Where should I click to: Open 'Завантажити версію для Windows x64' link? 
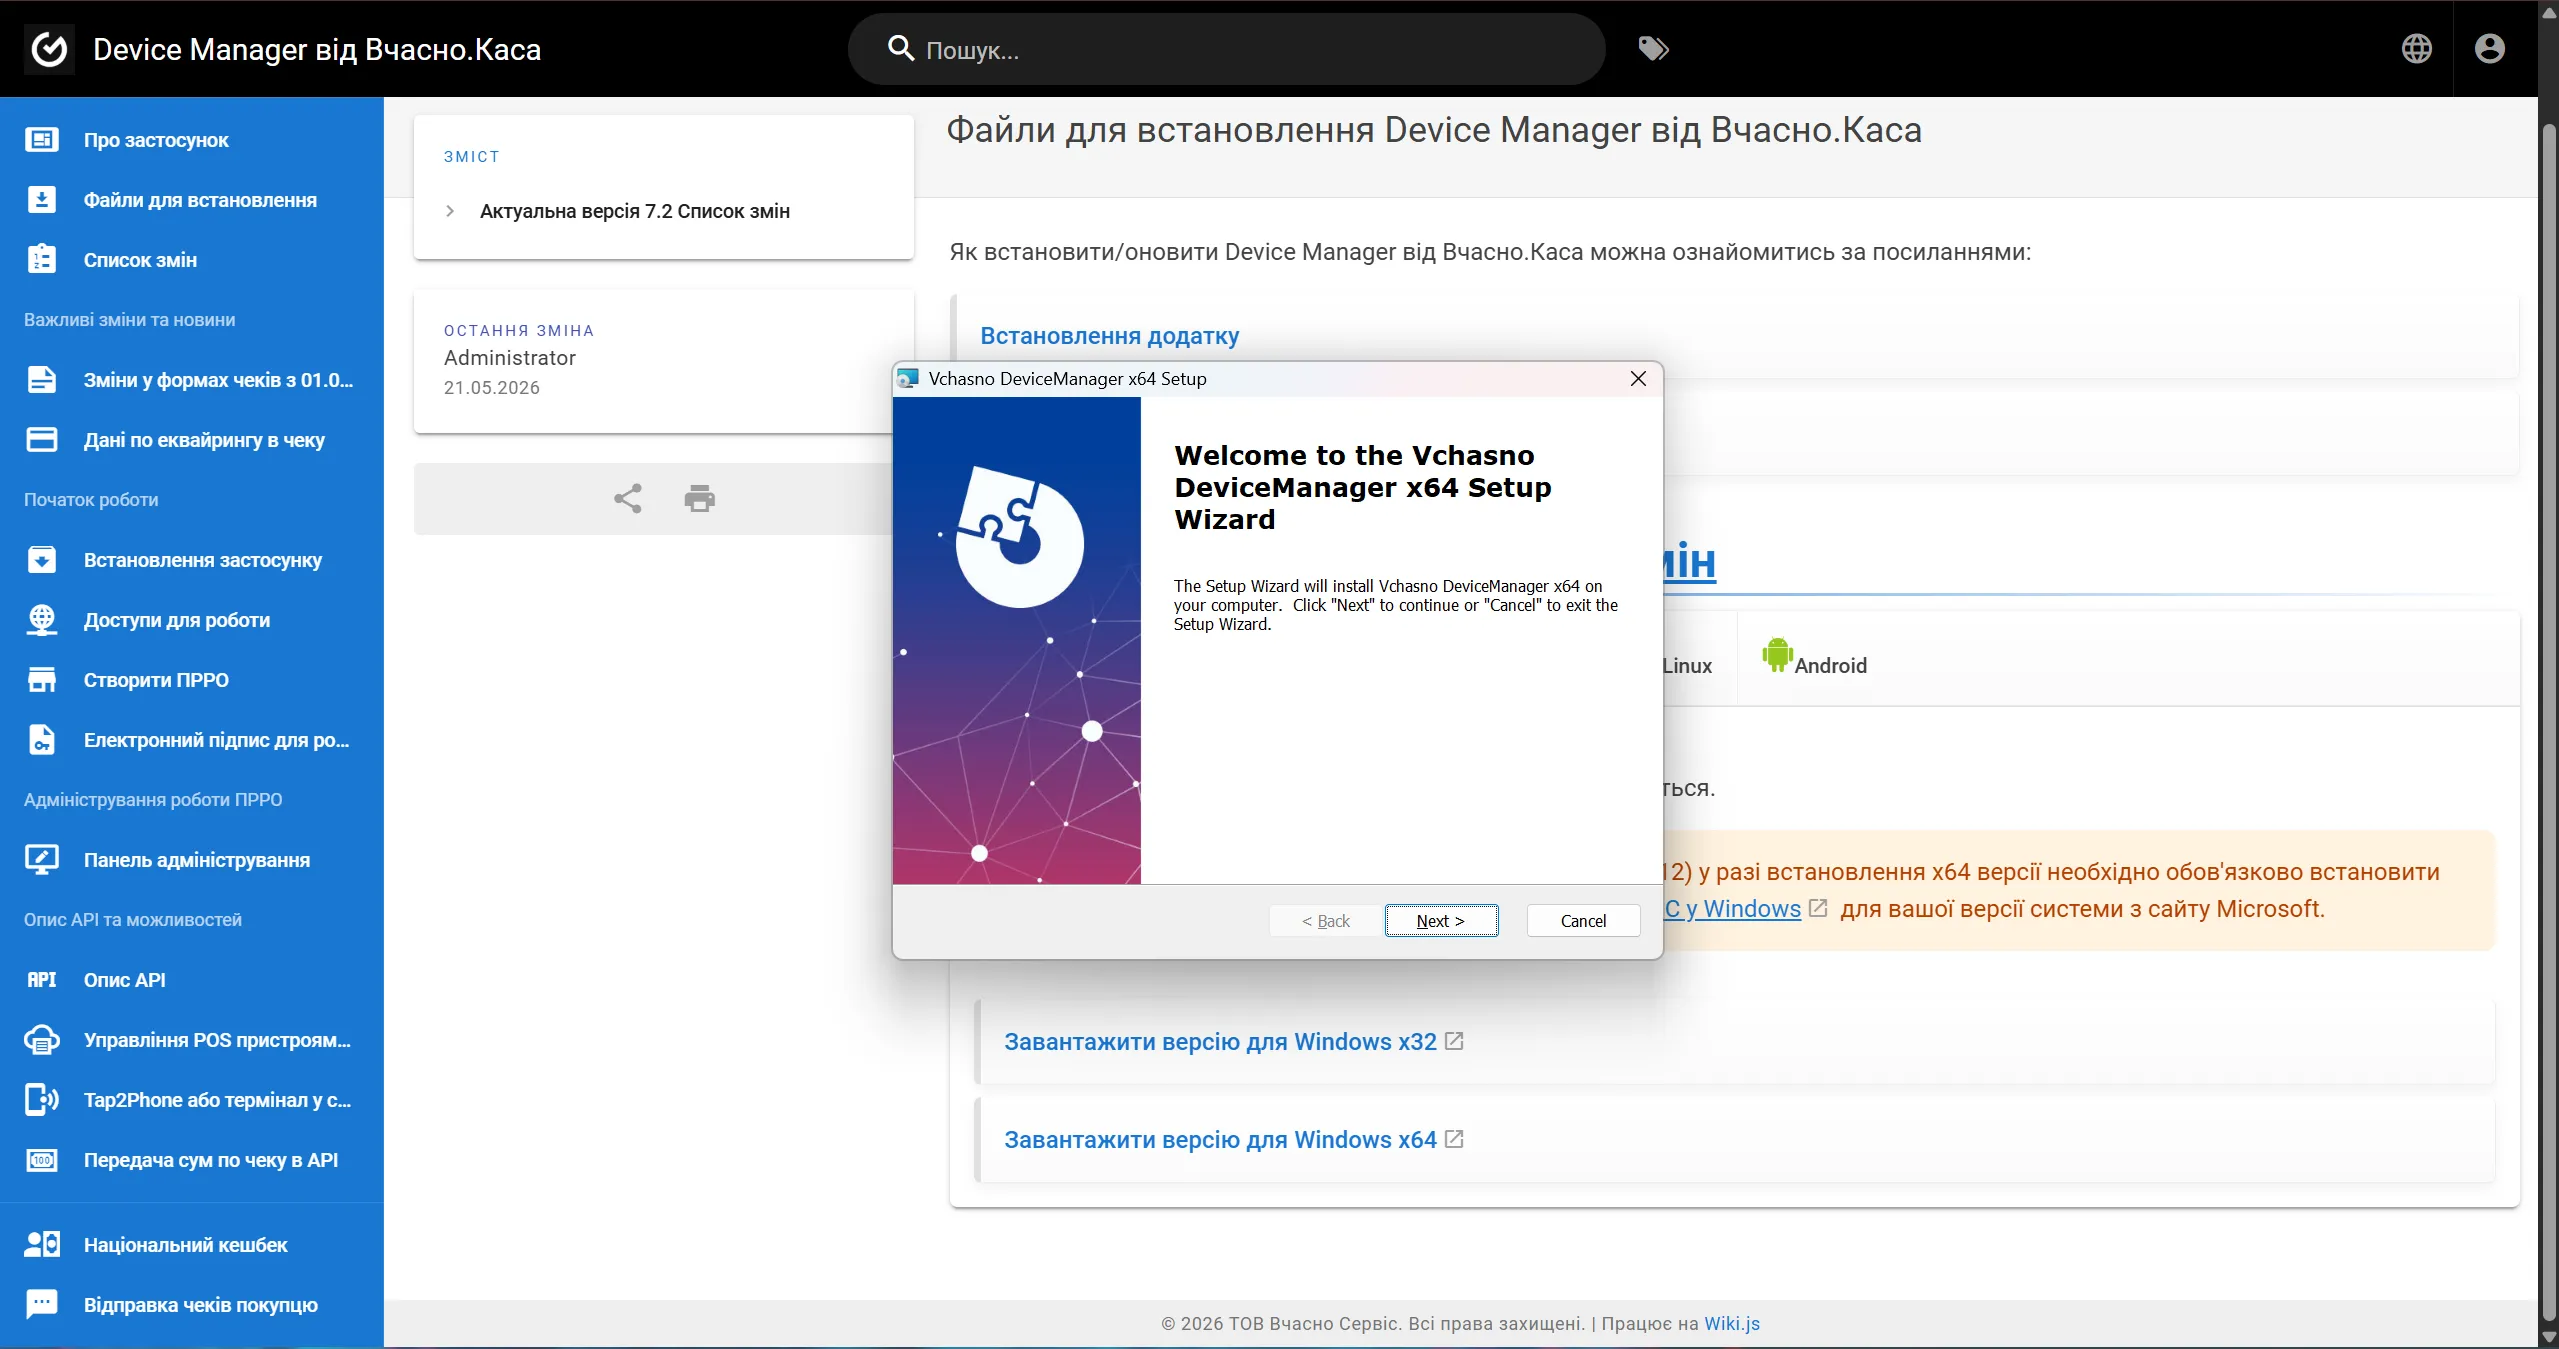(x=1220, y=1140)
